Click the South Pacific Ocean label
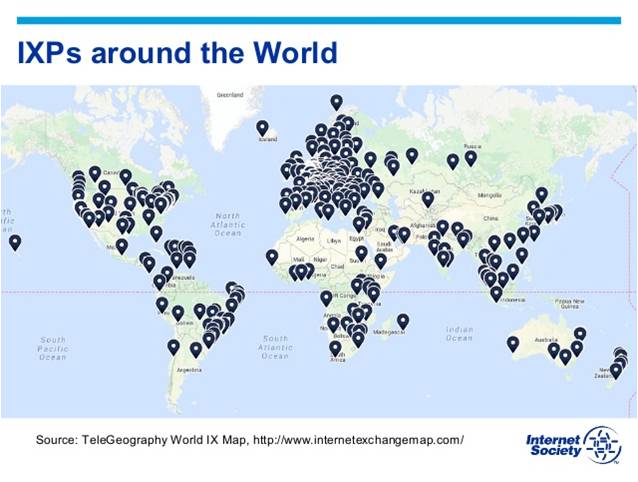 click(x=52, y=348)
